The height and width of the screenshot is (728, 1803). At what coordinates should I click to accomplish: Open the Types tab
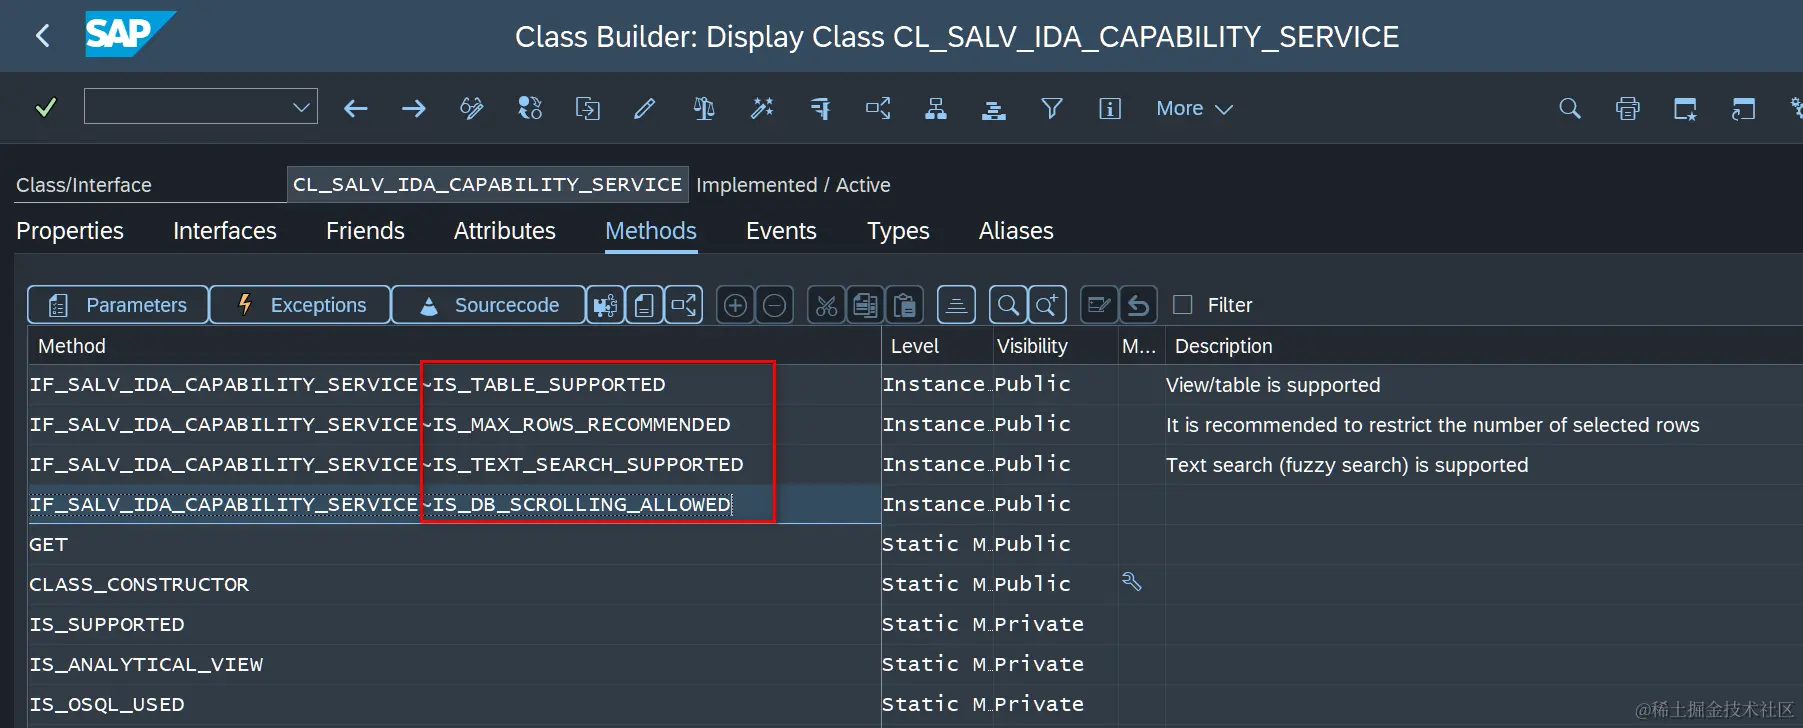point(898,231)
